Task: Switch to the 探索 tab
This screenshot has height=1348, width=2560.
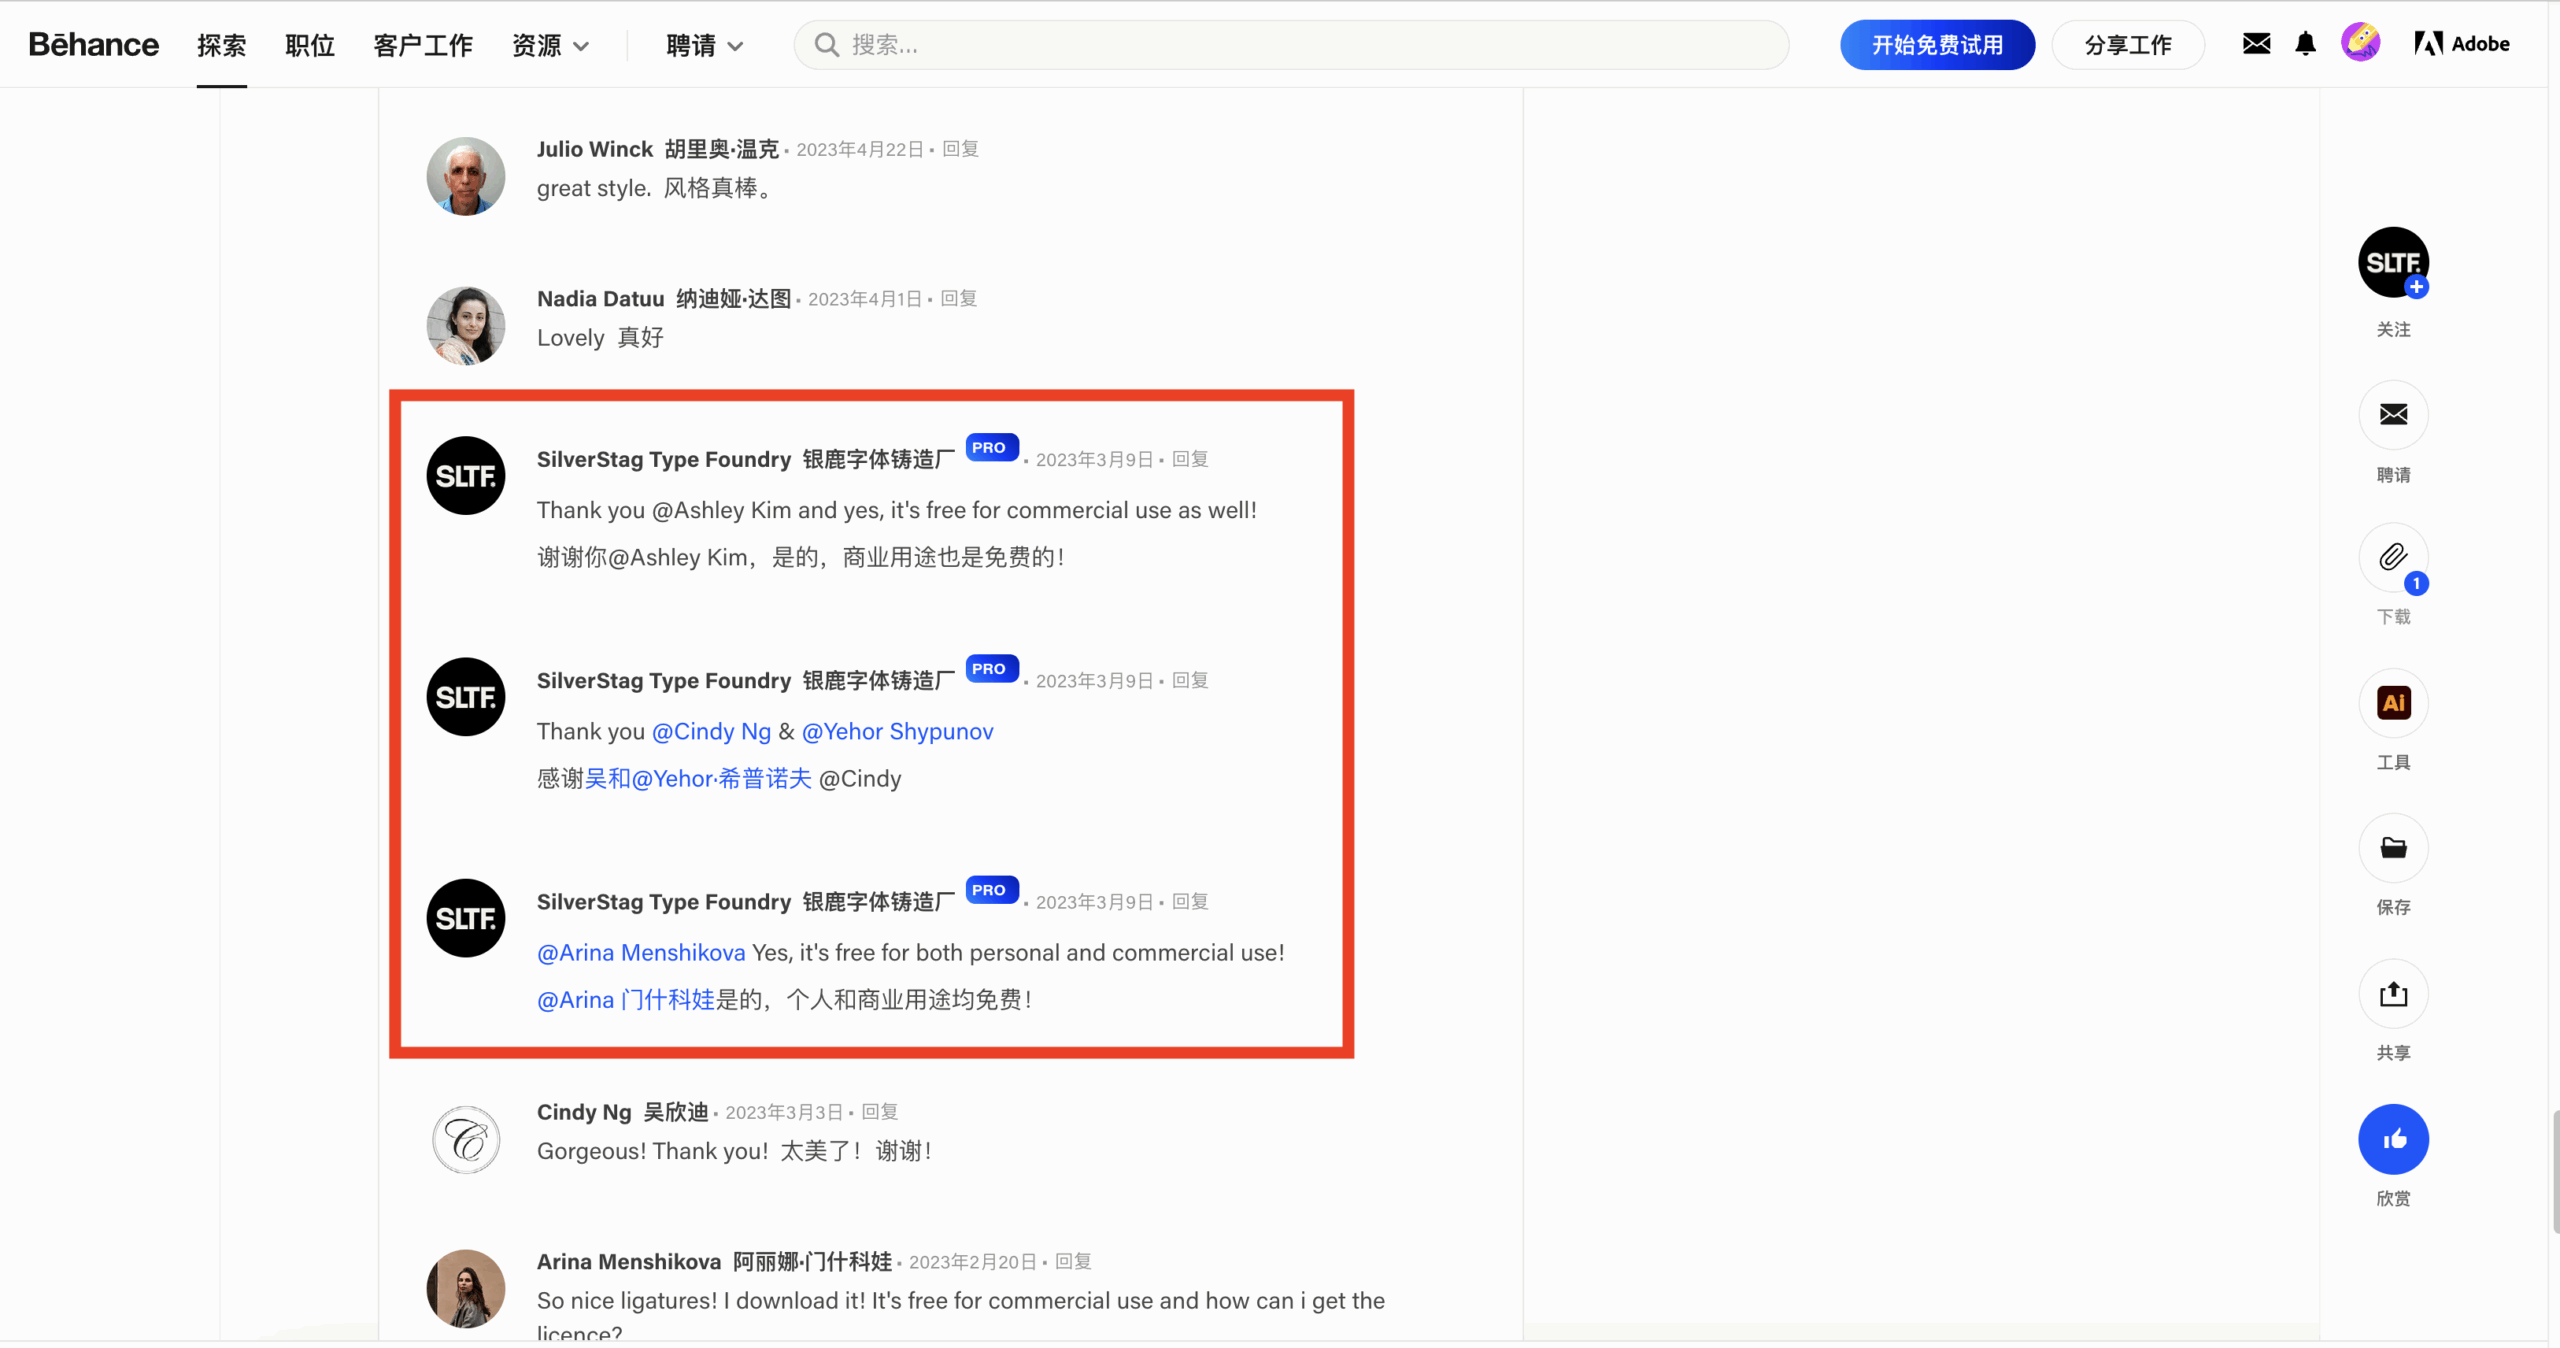Action: [221, 45]
